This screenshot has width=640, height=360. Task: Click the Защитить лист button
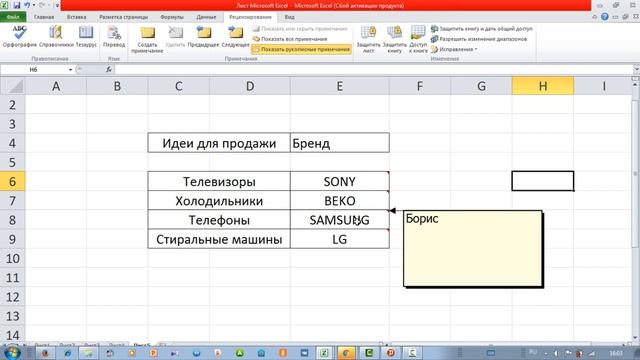coord(368,39)
